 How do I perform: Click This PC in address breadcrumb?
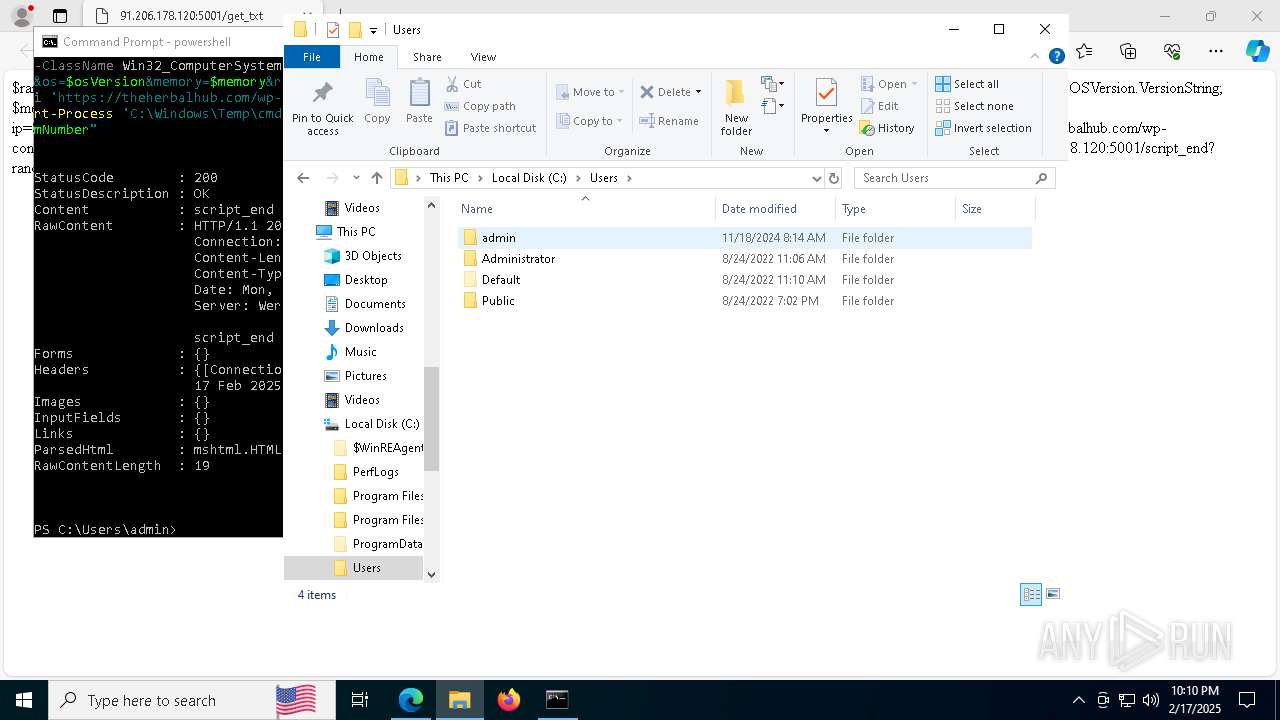(x=449, y=178)
